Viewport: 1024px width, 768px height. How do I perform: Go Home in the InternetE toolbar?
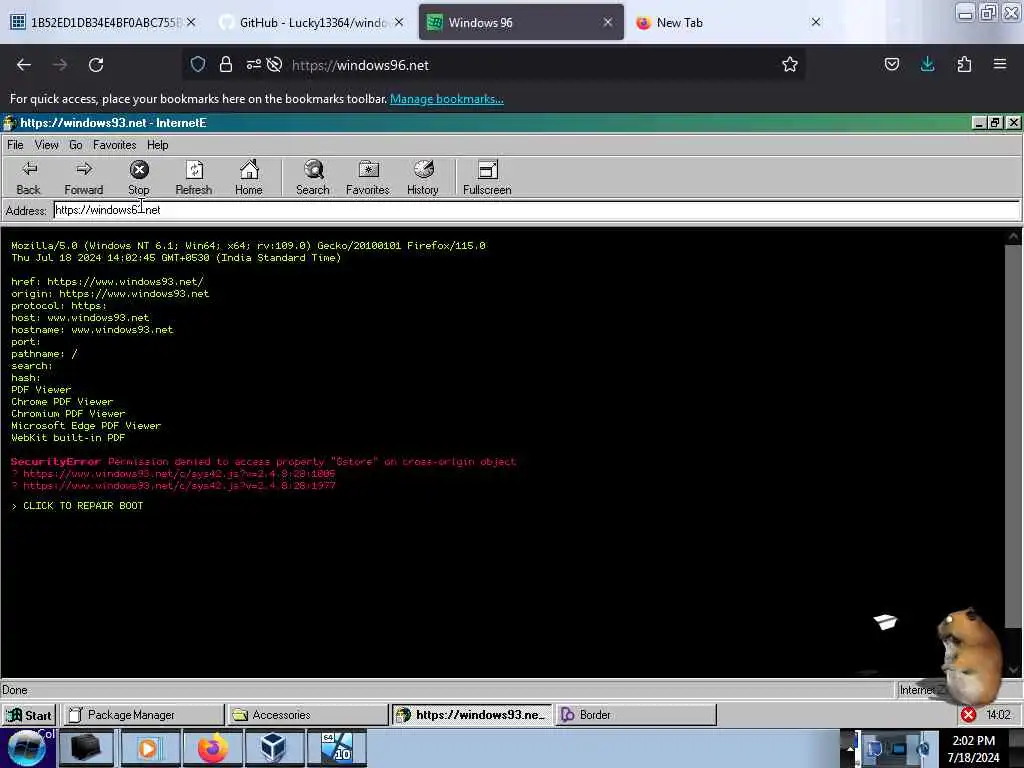249,178
